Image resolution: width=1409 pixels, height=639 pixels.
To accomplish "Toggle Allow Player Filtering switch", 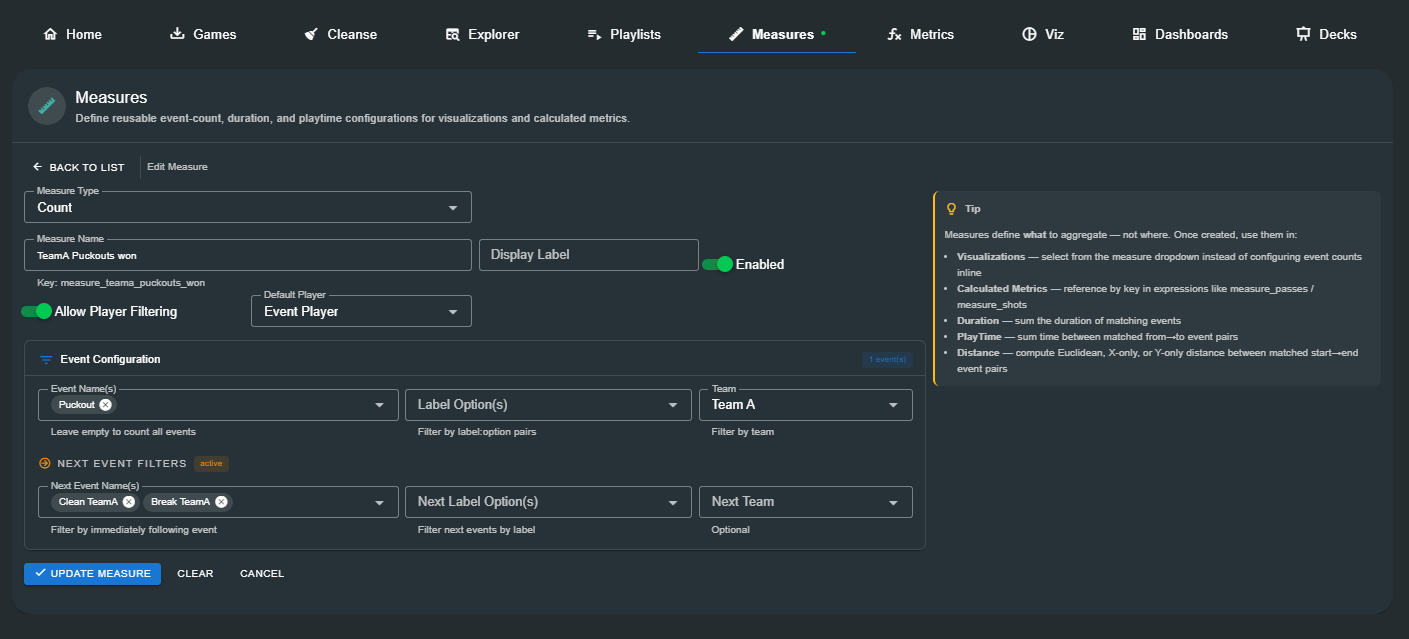I will click(36, 311).
